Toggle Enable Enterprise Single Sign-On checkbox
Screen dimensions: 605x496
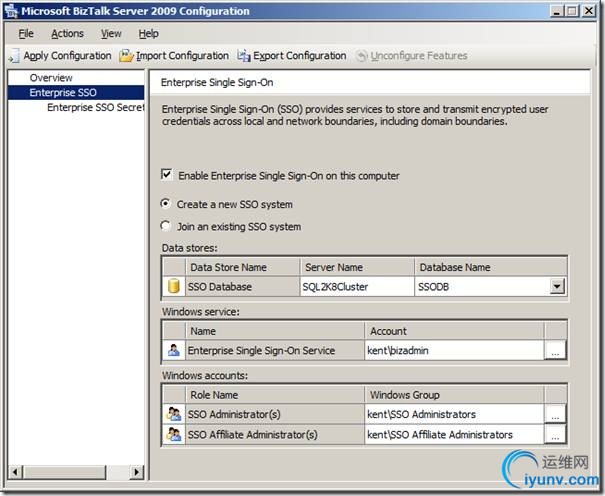click(167, 175)
